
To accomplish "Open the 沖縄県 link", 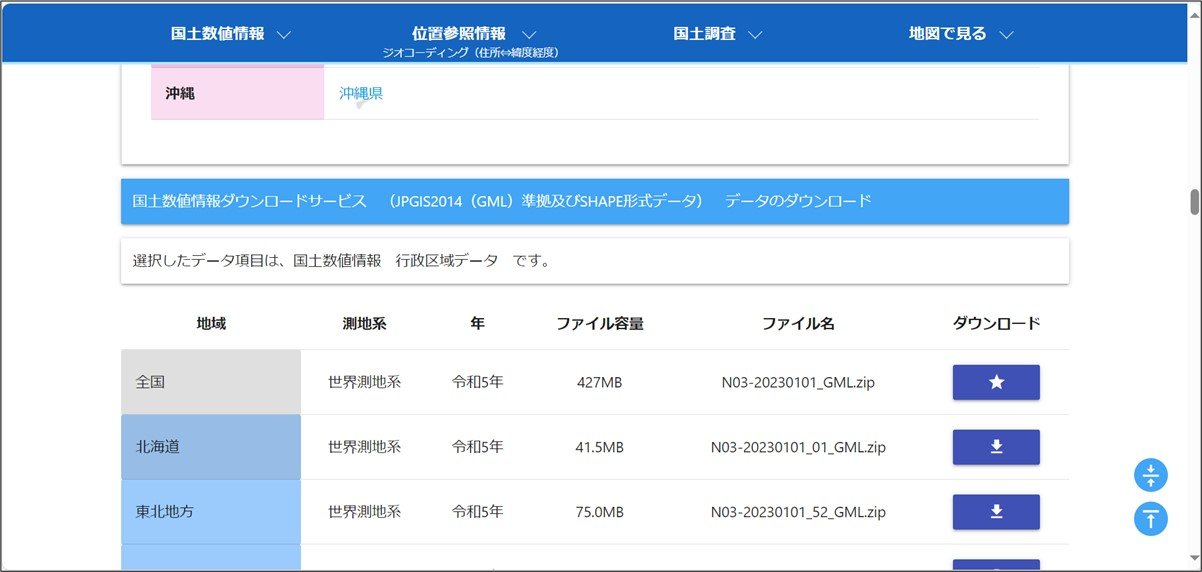I will (361, 93).
